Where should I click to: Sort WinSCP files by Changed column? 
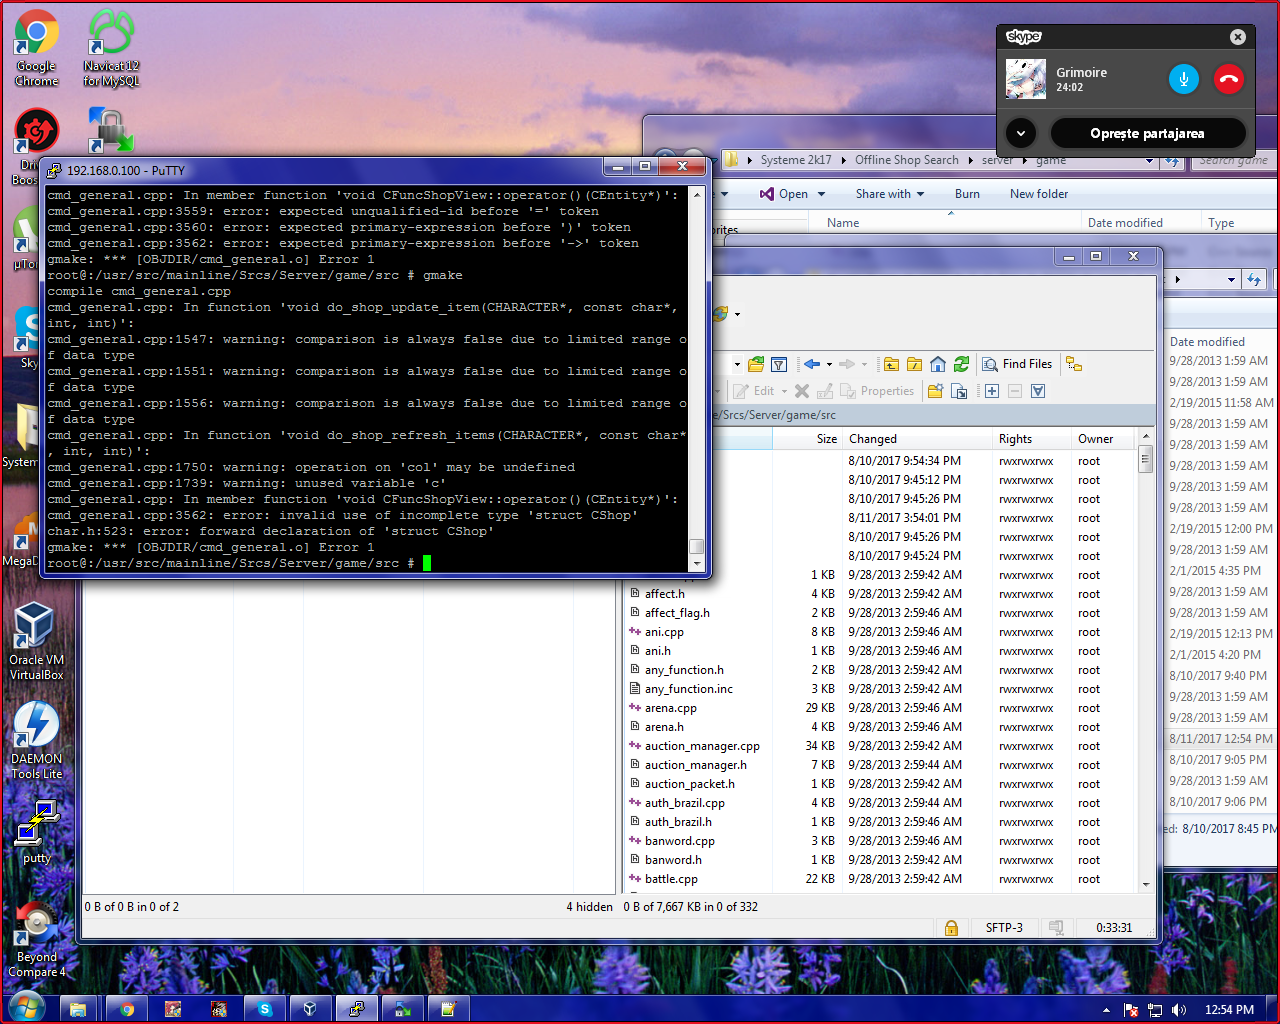pyautogui.click(x=918, y=439)
